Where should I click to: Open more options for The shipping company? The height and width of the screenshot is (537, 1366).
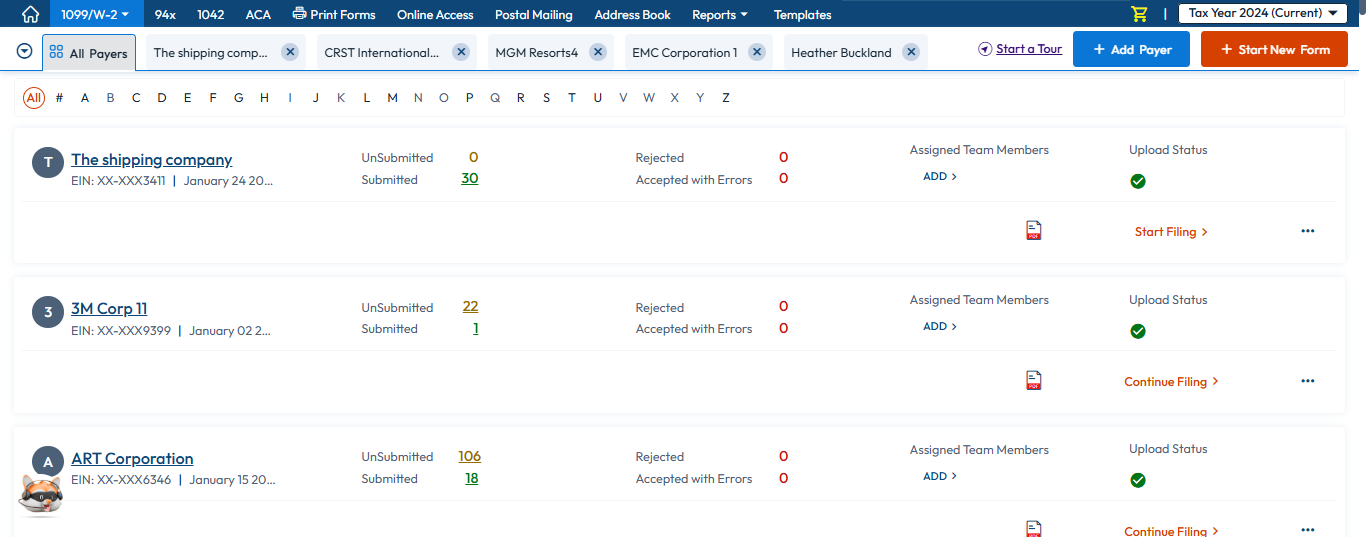click(x=1308, y=231)
